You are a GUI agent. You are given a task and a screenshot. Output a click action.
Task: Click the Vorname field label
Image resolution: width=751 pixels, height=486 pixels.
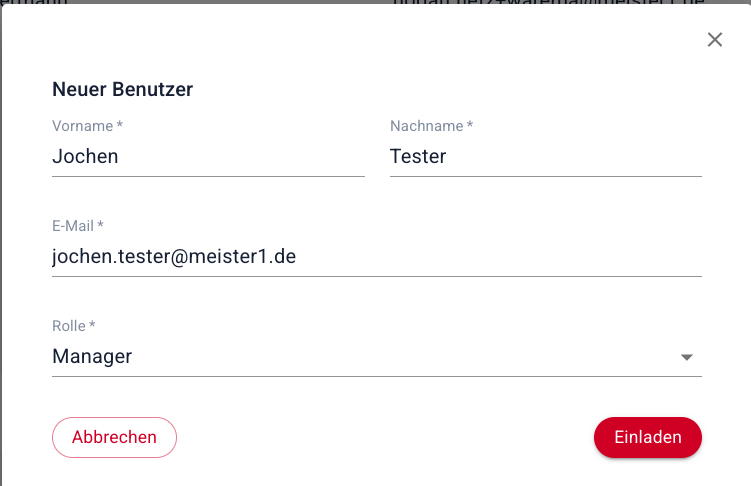coord(87,126)
